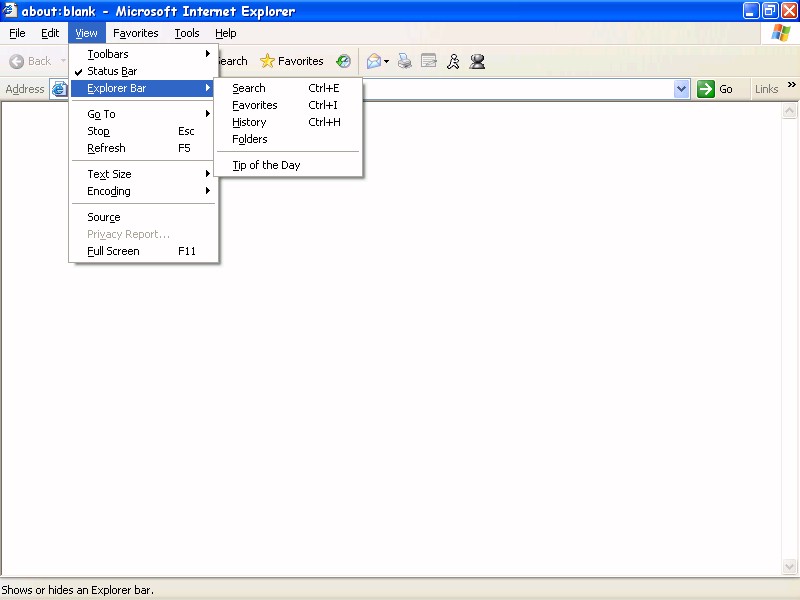The image size is (800, 600).
Task: Click the Links toolbar label
Action: 766,89
